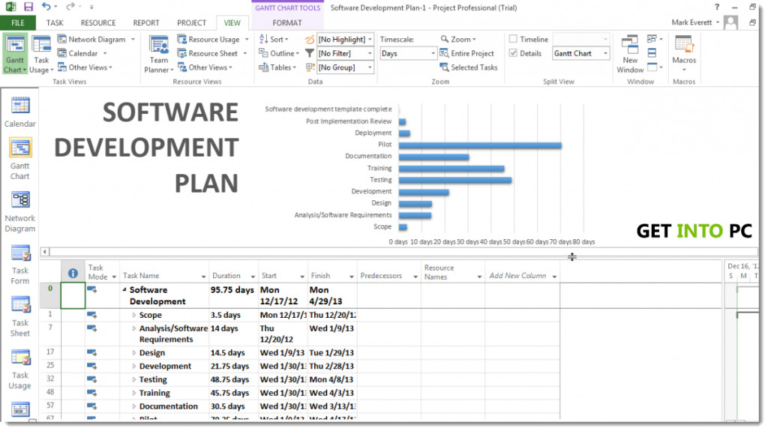
Task: Switch to the FORMAT tab
Action: (287, 23)
